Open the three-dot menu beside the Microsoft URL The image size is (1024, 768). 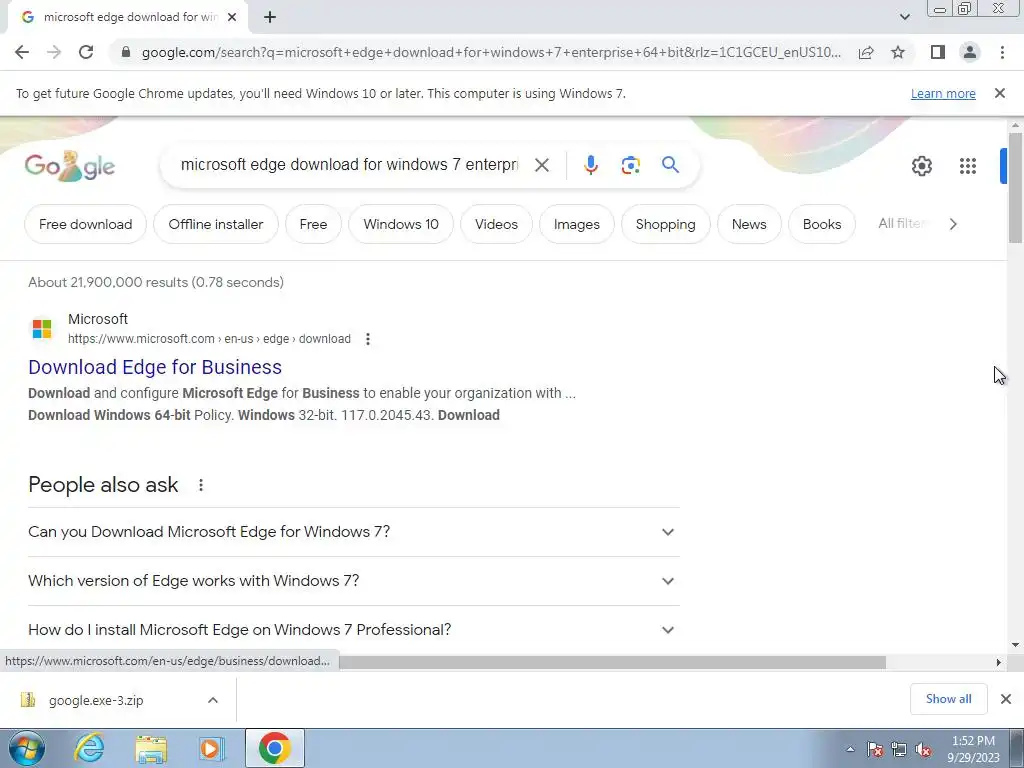pos(368,339)
